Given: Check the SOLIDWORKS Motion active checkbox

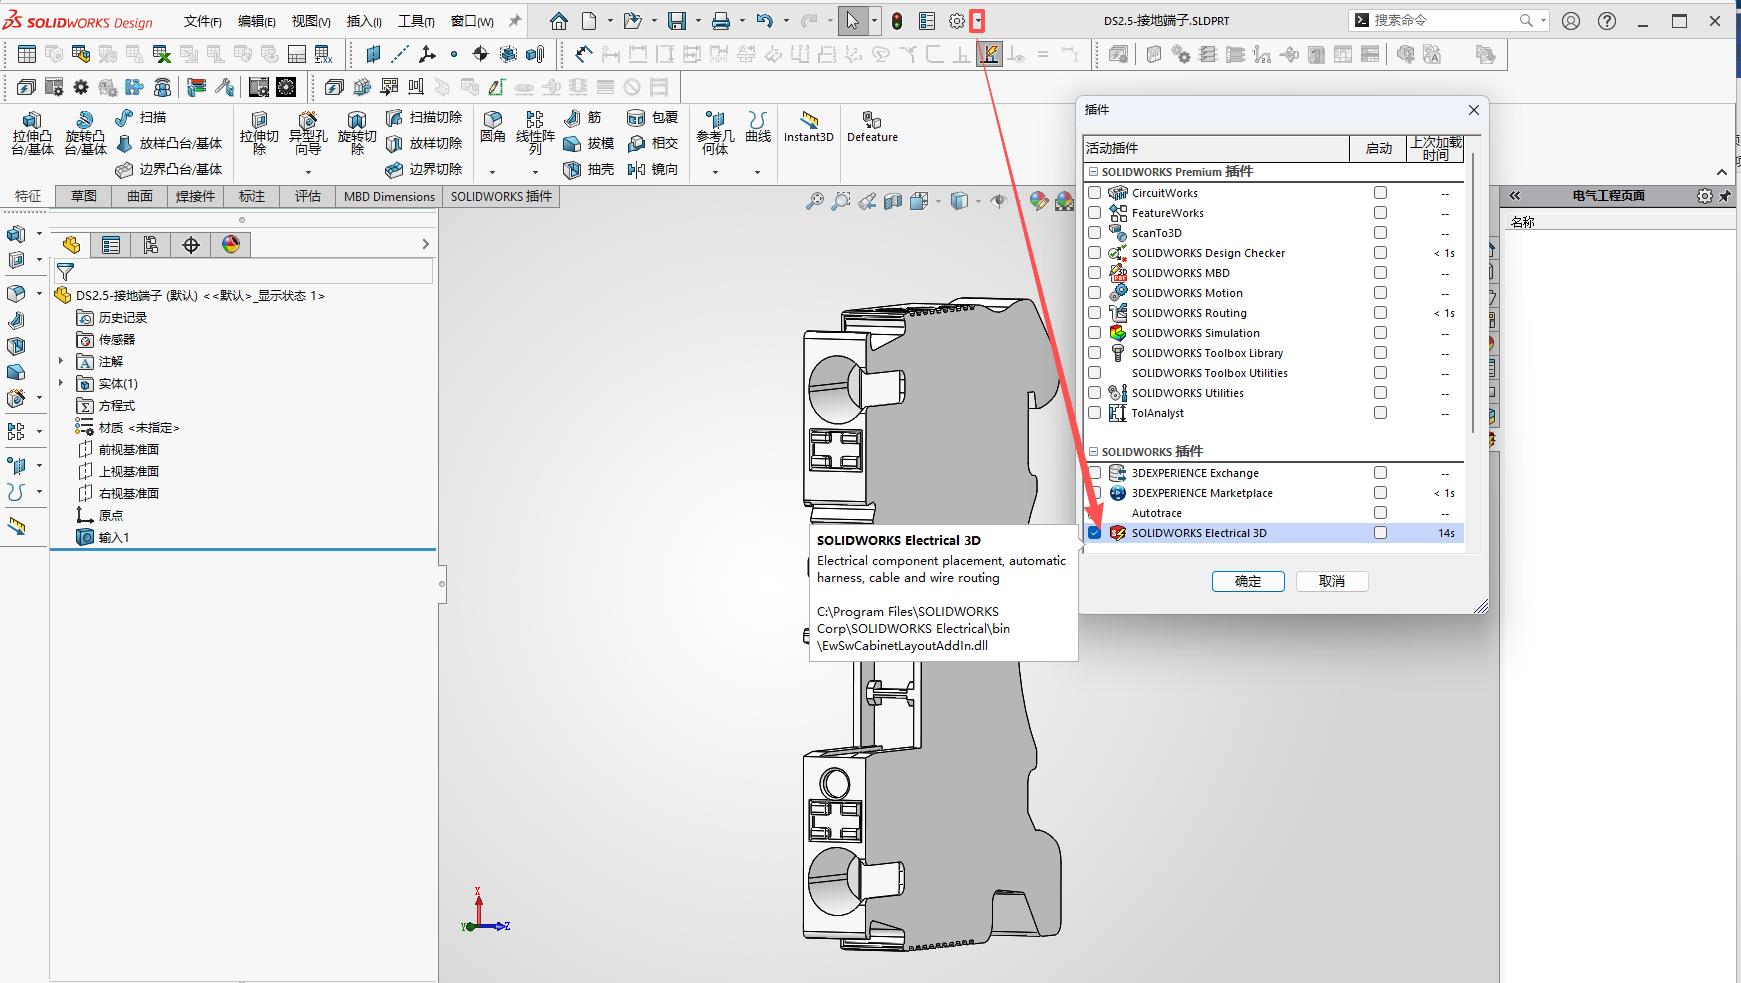Looking at the screenshot, I should click(x=1095, y=293).
